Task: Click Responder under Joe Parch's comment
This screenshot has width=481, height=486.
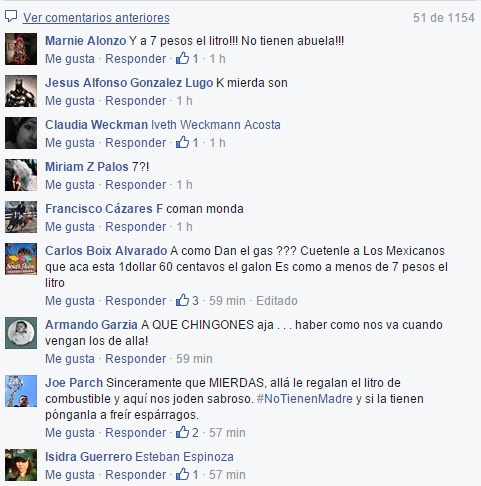Action: click(136, 433)
